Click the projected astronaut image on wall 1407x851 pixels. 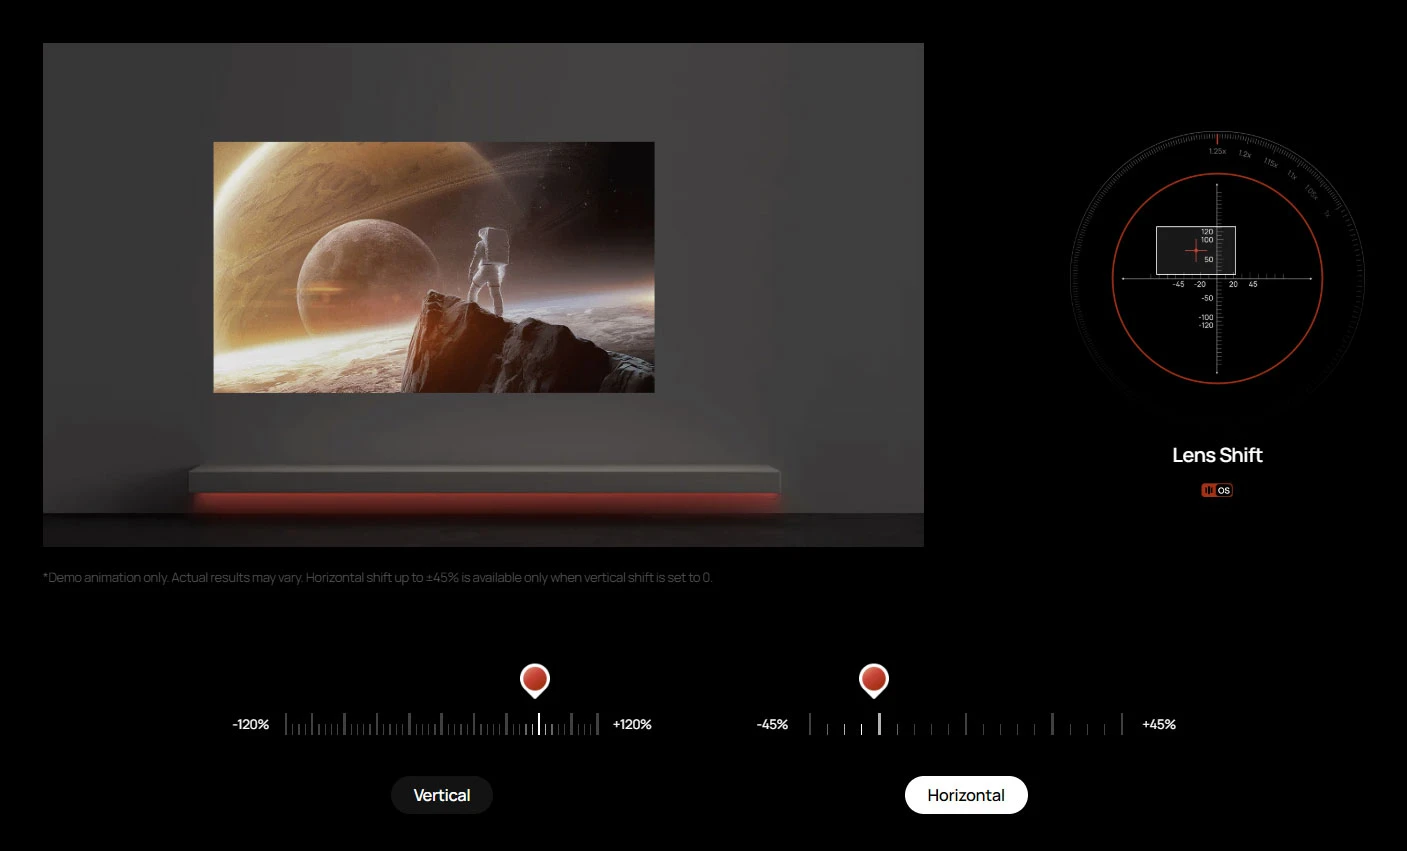(x=434, y=267)
